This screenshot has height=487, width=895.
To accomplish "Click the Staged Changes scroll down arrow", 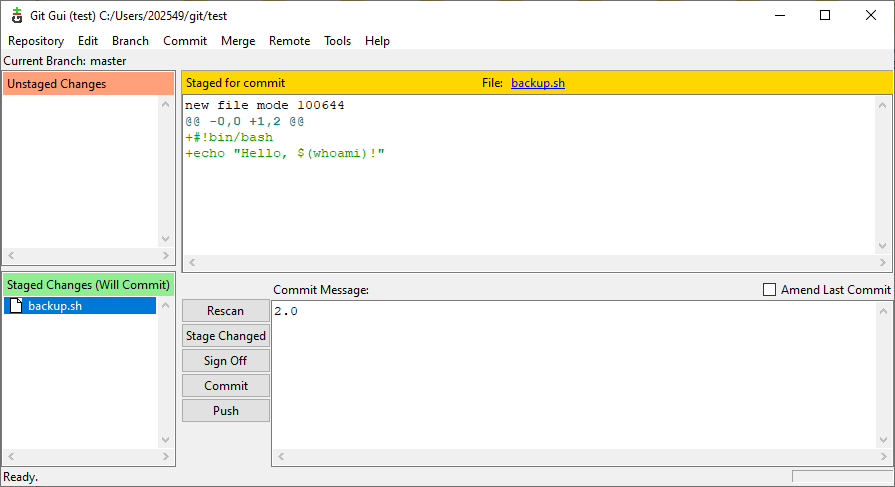I will coord(166,440).
